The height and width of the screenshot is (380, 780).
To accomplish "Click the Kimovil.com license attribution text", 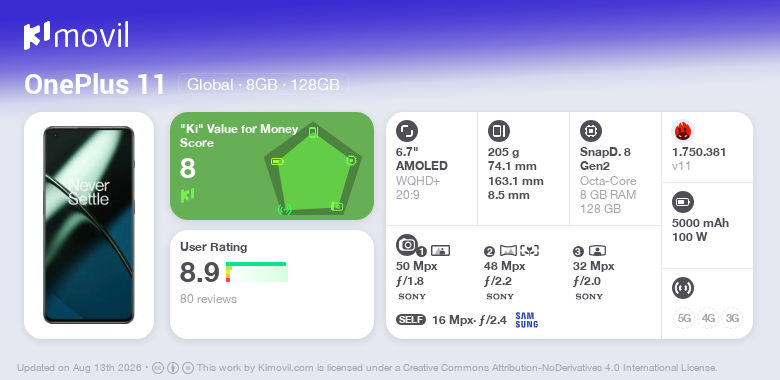I will (x=457, y=368).
